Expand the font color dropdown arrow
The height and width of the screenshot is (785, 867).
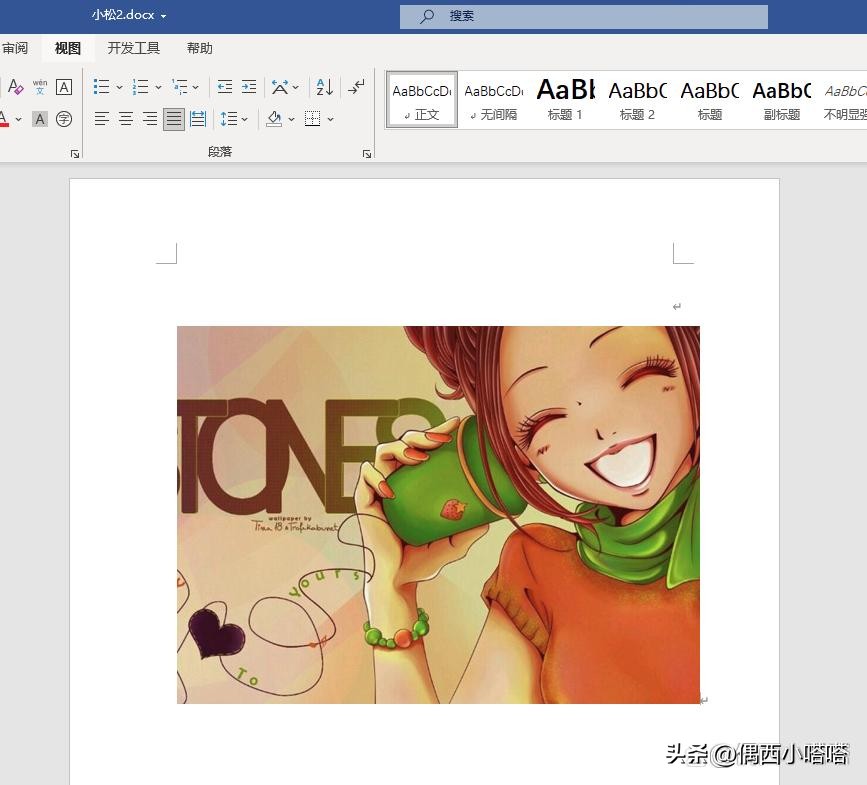click(19, 119)
